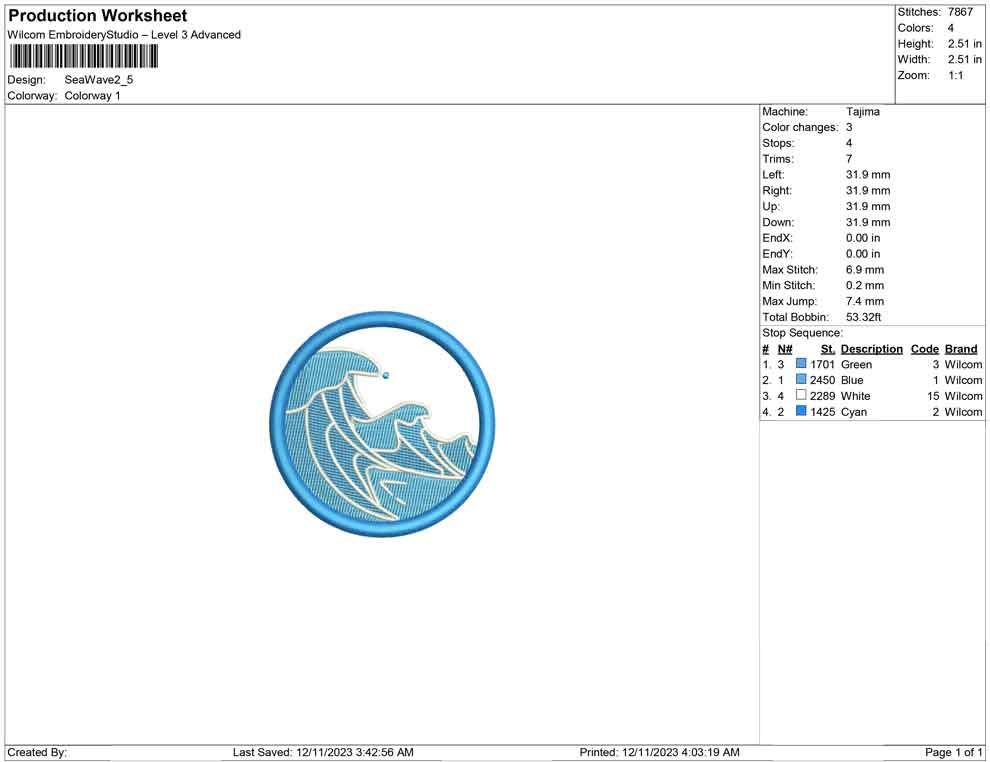Click the White 2289 thread color swatch
The height and width of the screenshot is (762, 990).
[x=801, y=396]
